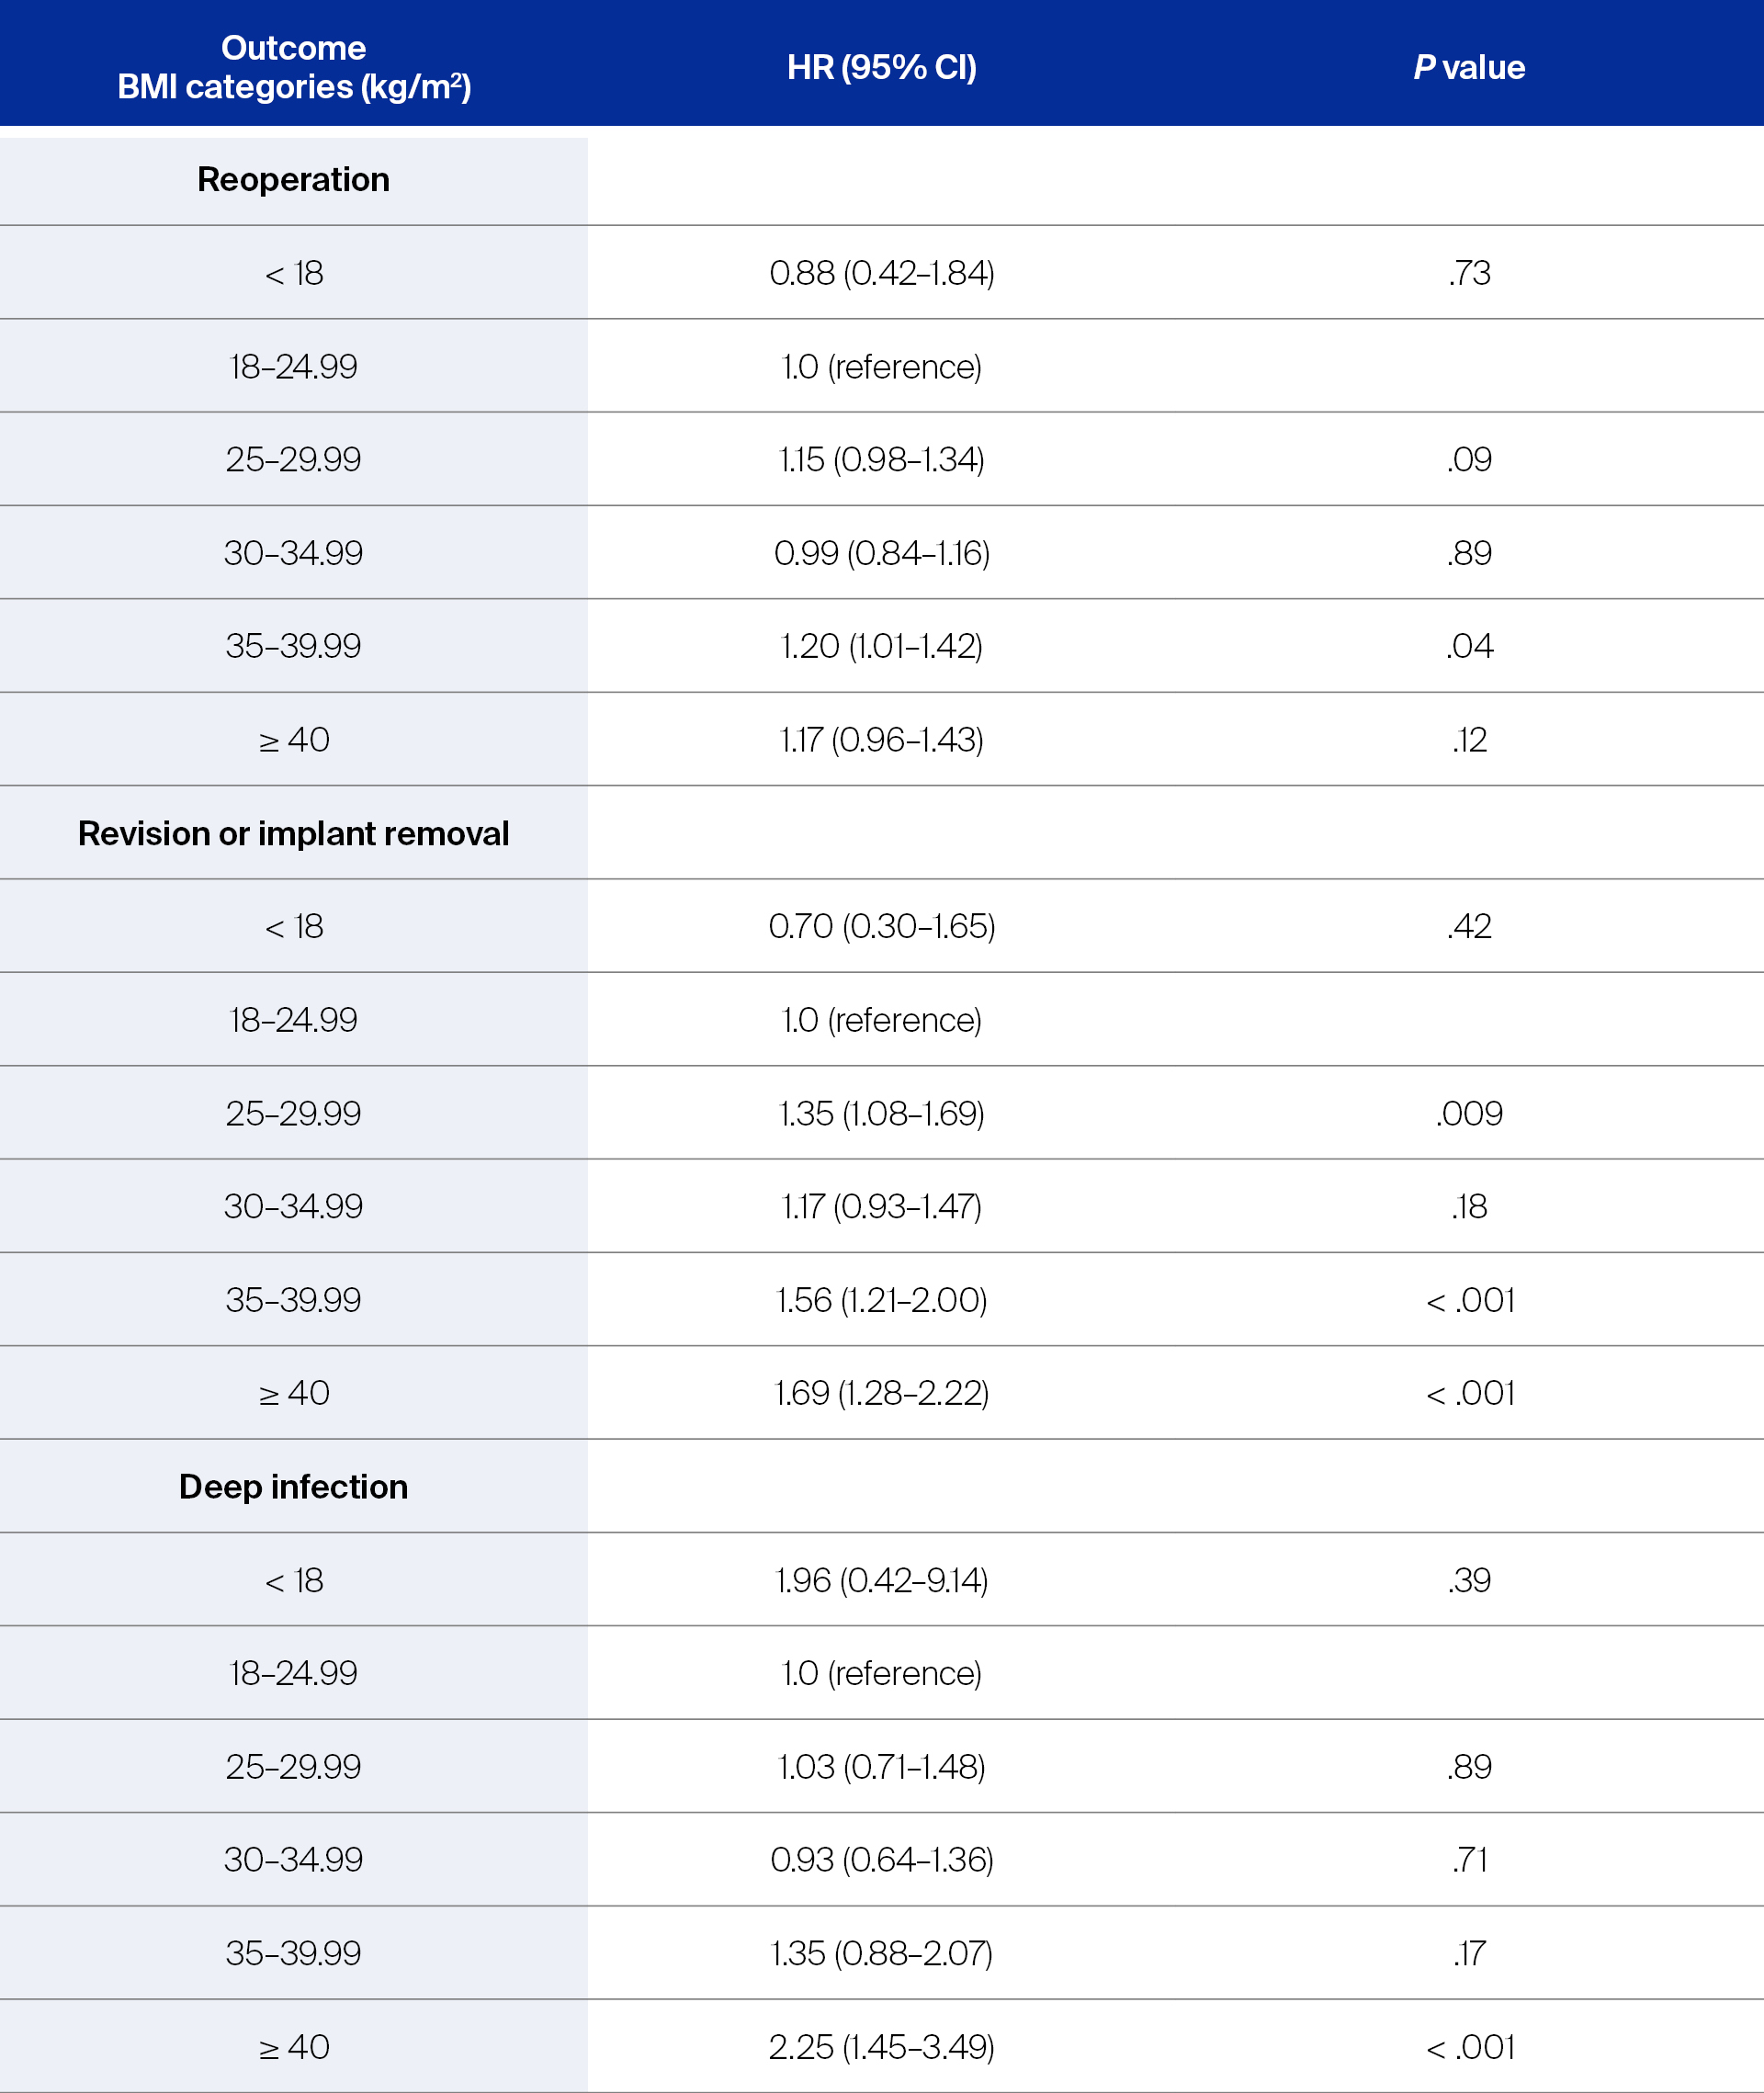Screen dimensions: 1764x2093
Task: Click the "HR (95% CI)" column header
Action: pos(881,67)
